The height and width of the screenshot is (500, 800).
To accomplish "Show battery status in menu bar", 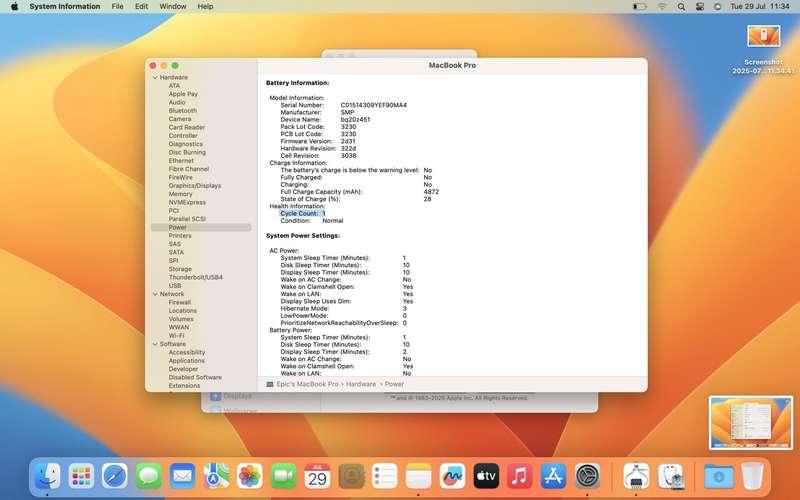I will click(640, 7).
